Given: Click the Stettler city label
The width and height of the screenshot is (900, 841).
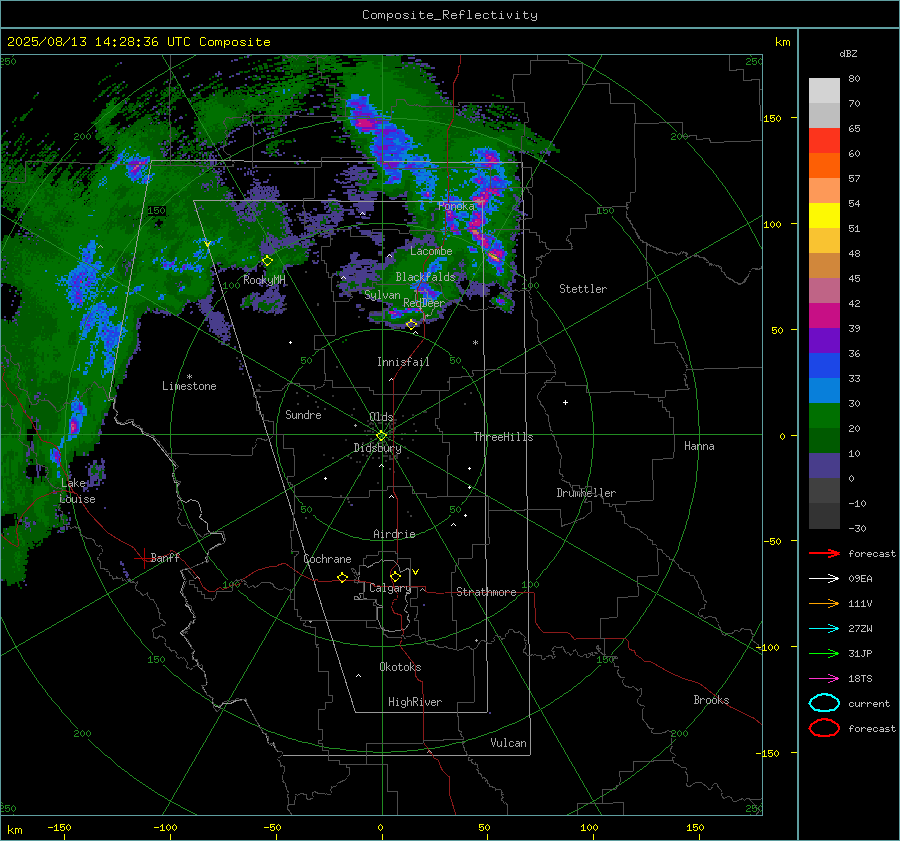Looking at the screenshot, I should tap(583, 289).
